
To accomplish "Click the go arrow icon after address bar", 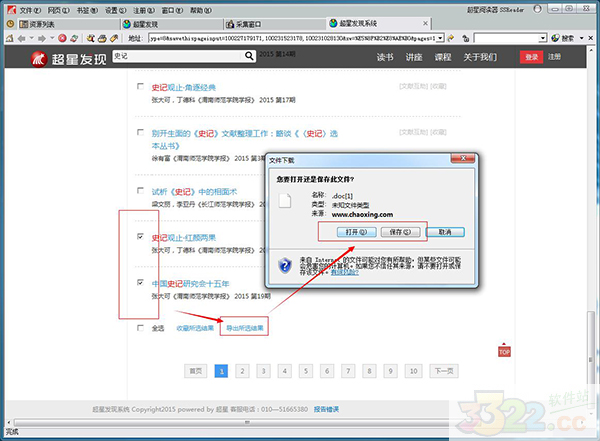I will click(451, 38).
